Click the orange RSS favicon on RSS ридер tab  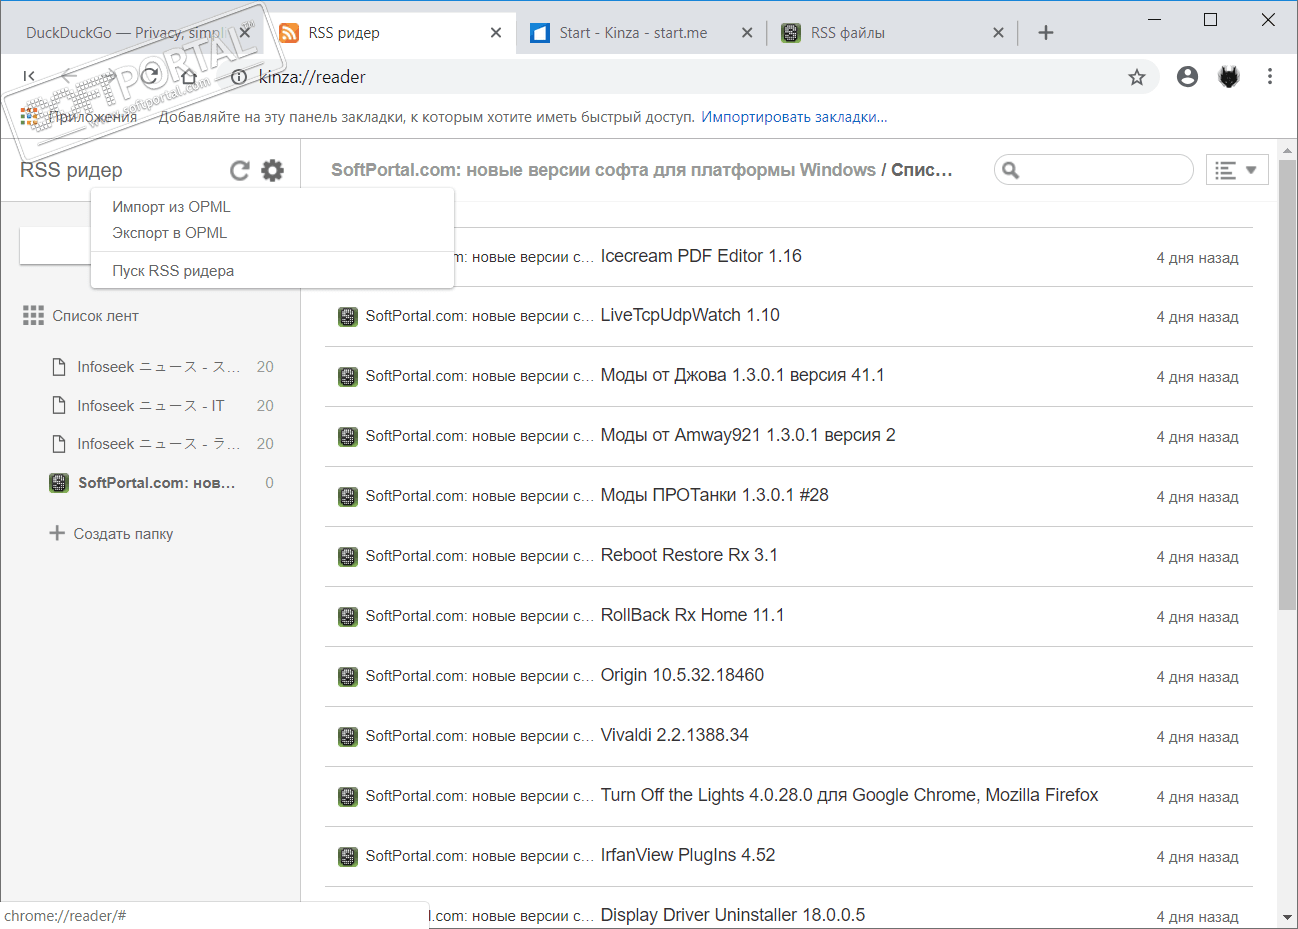click(x=289, y=33)
